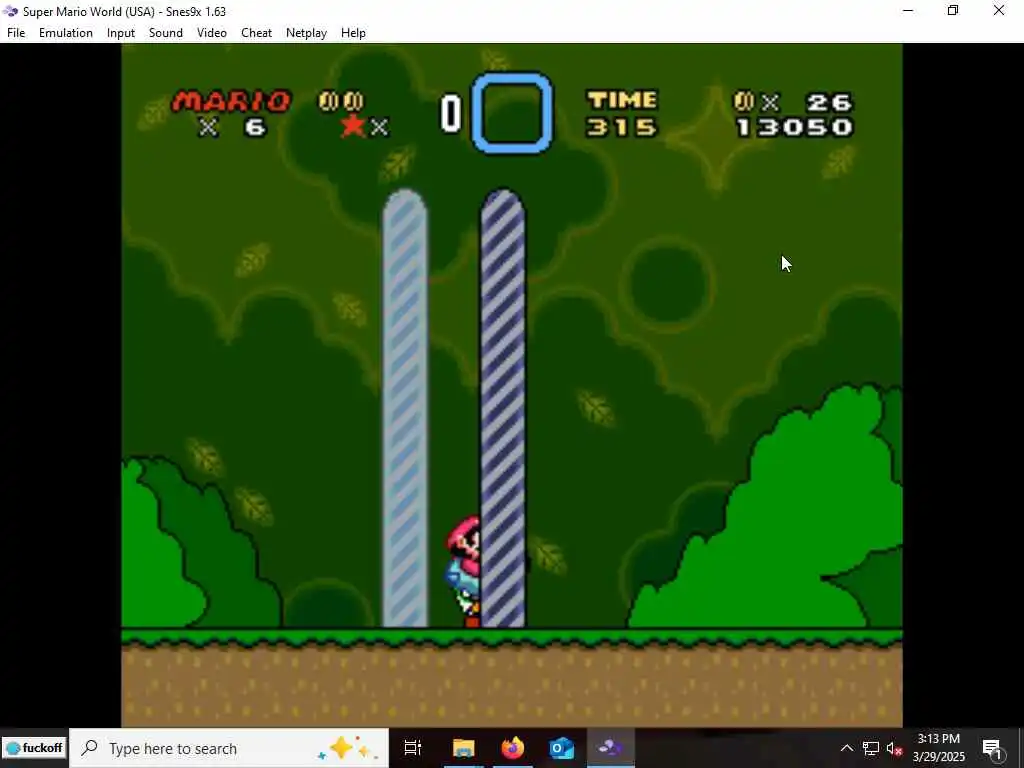Image resolution: width=1024 pixels, height=768 pixels.
Task: Minimize the Snes9x window
Action: coord(908,10)
